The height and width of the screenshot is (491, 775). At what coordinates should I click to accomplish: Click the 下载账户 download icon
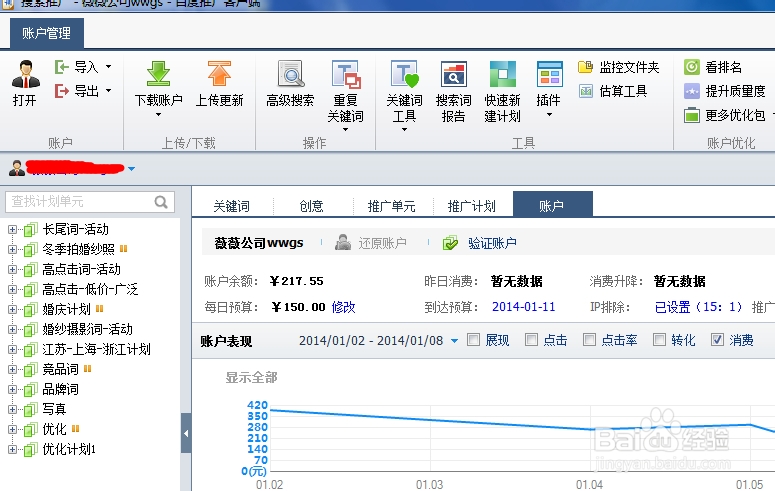pyautogui.click(x=158, y=73)
